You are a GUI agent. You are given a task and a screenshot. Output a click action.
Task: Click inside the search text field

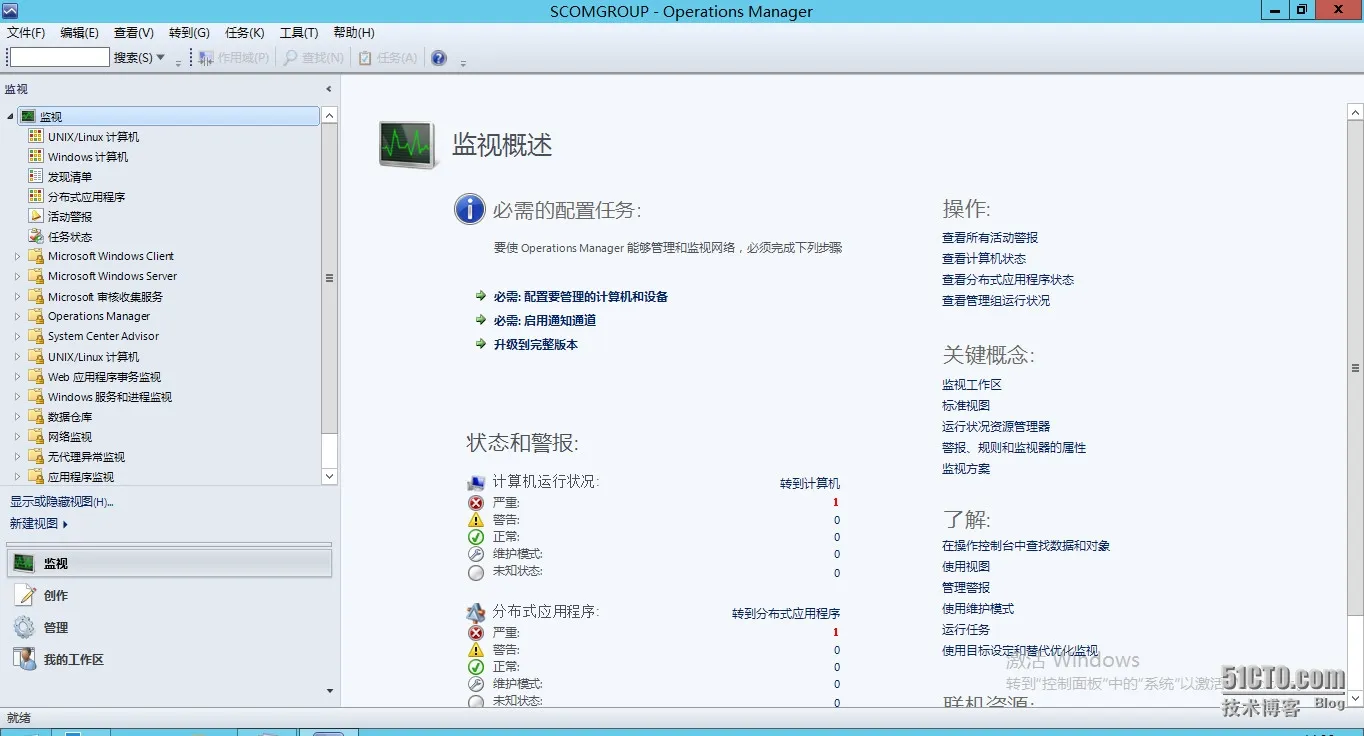[x=59, y=58]
